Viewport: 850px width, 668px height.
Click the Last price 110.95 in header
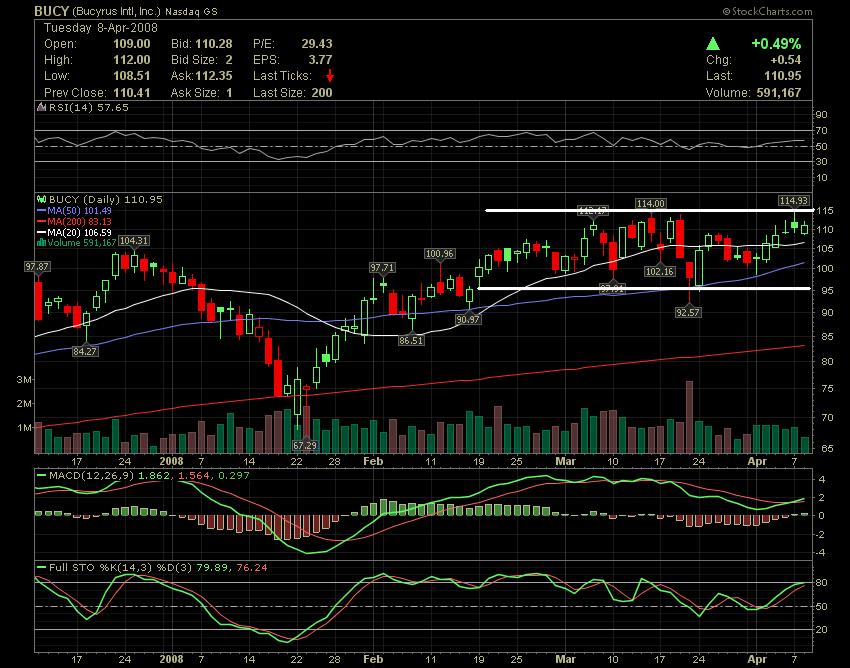(x=783, y=76)
